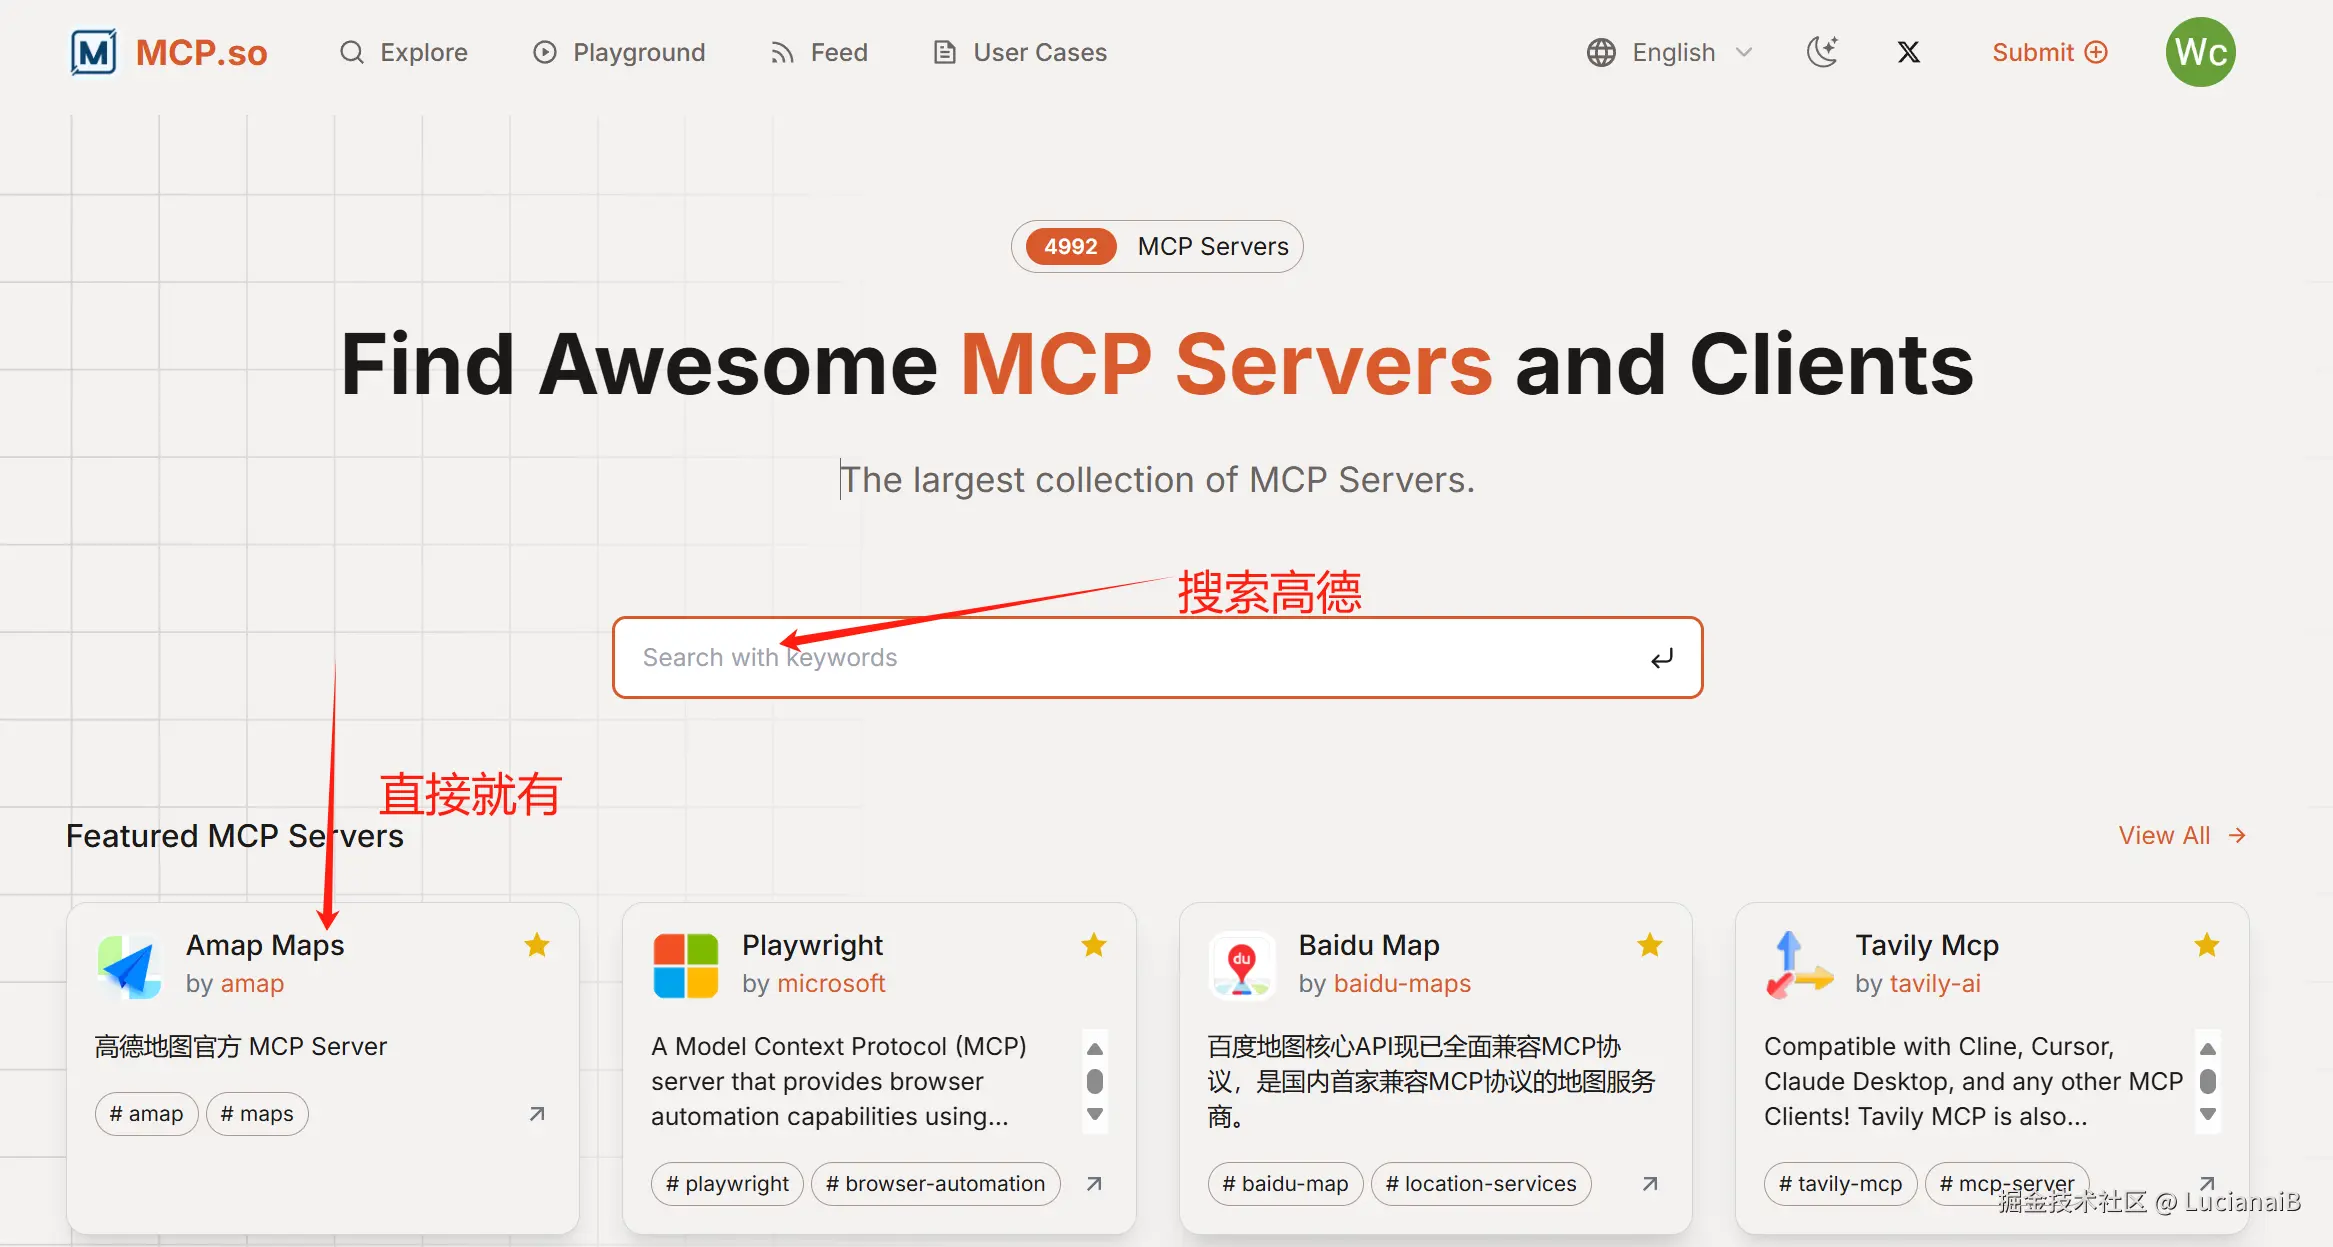Click the MCP.so logo icon
Image resolution: width=2333 pixels, height=1247 pixels.
point(94,52)
